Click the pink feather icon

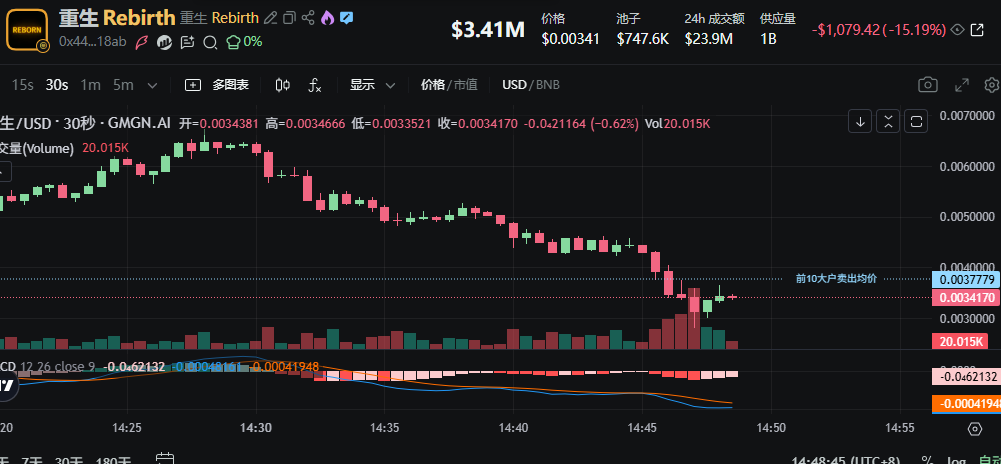(x=142, y=42)
